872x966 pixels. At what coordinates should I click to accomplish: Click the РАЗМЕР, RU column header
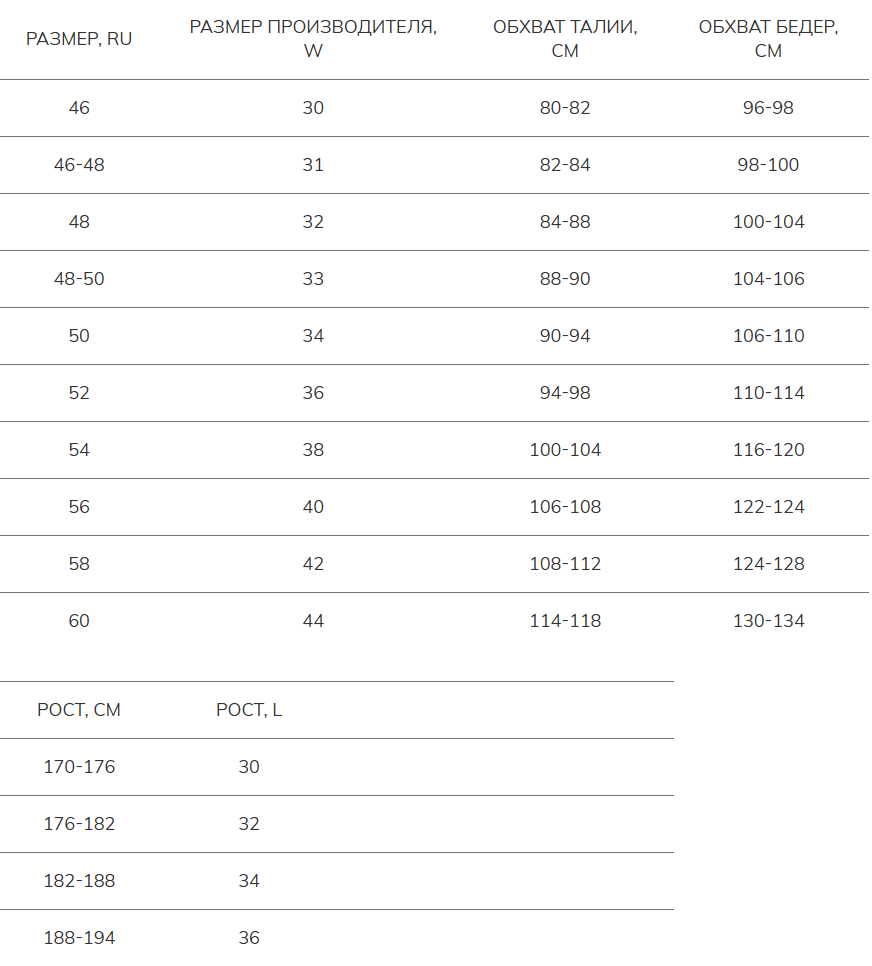point(79,40)
